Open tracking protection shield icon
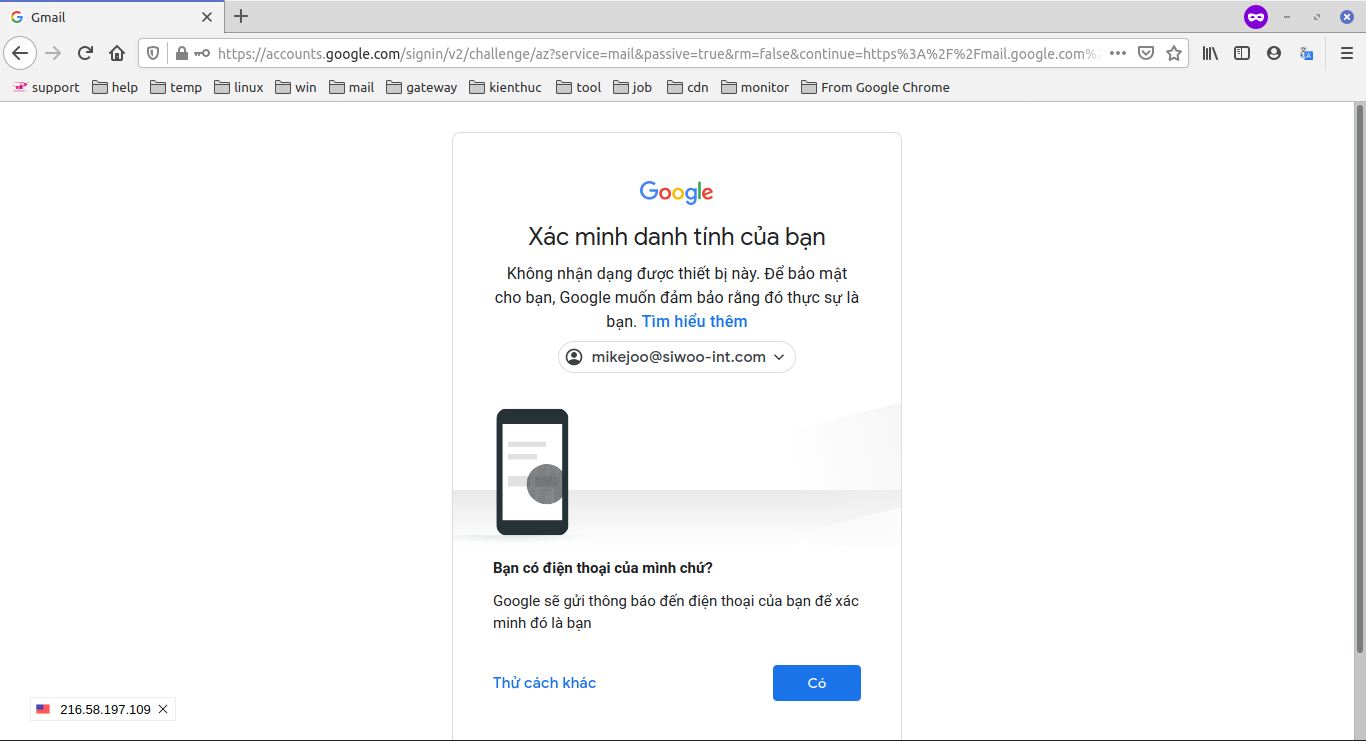1366x741 pixels. pos(153,53)
